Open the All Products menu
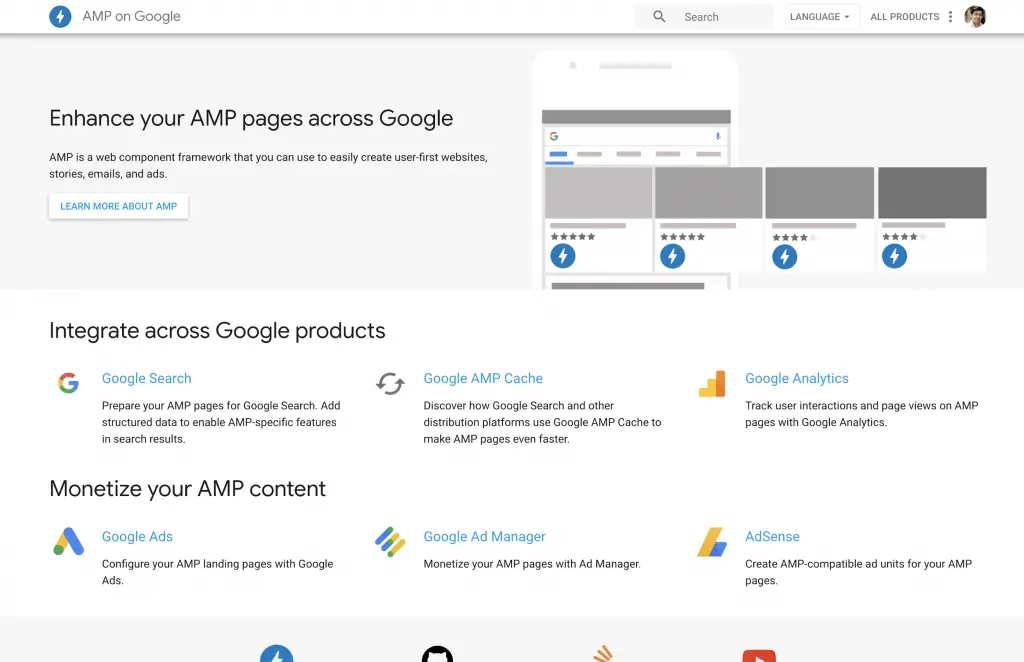1024x662 pixels. point(904,17)
